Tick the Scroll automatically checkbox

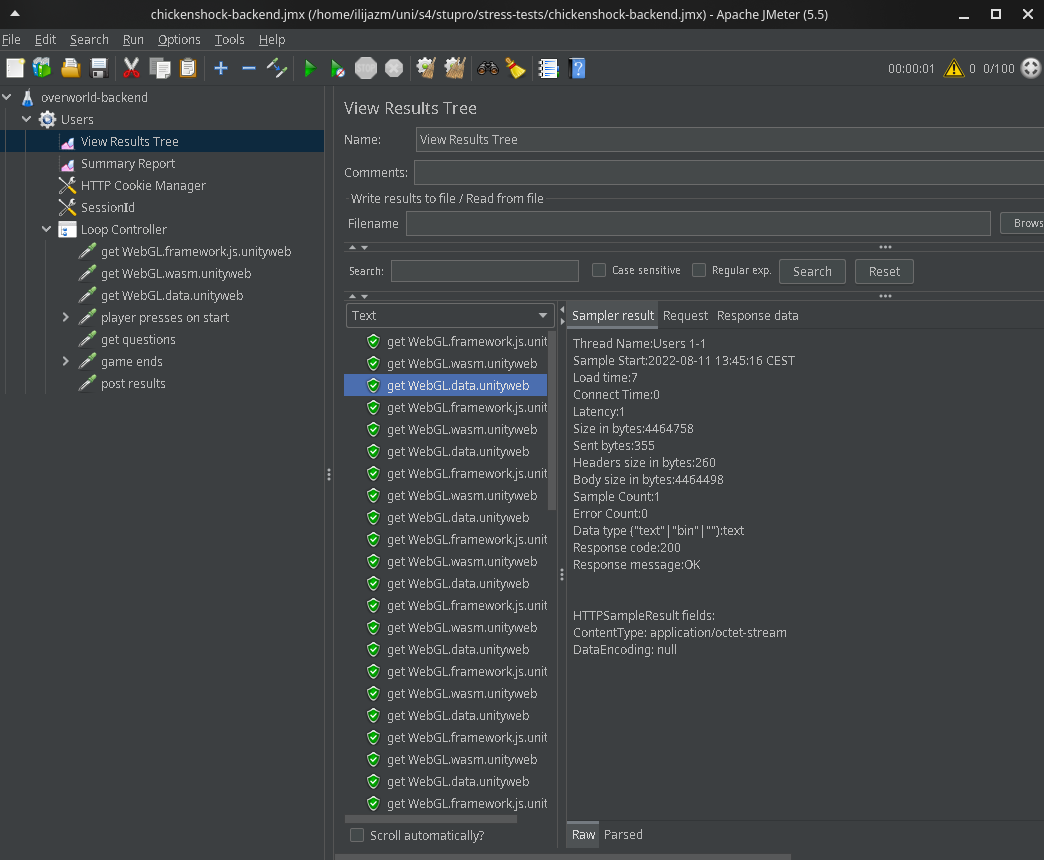pyautogui.click(x=357, y=835)
